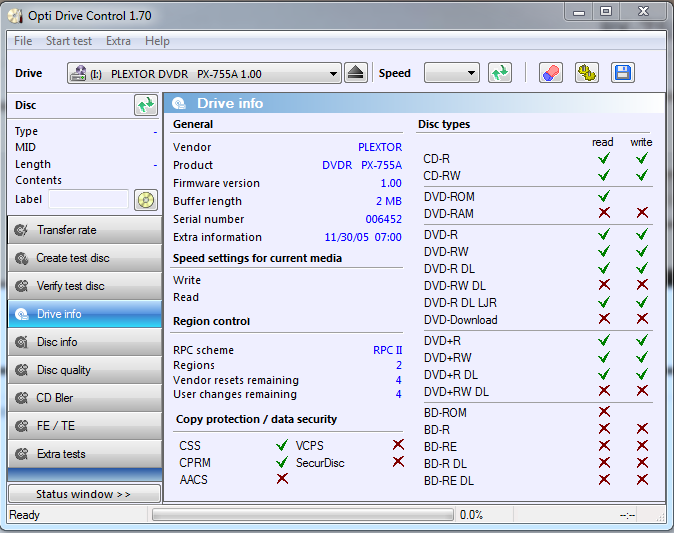The width and height of the screenshot is (674, 533).
Task: Click the CPRM supported checkmark
Action: coord(282,462)
